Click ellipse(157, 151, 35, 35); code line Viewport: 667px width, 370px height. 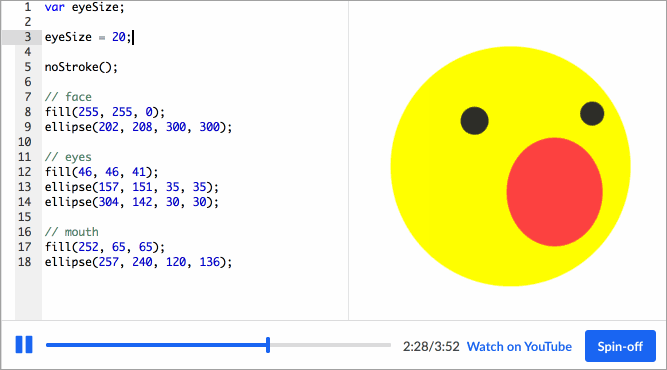132,187
